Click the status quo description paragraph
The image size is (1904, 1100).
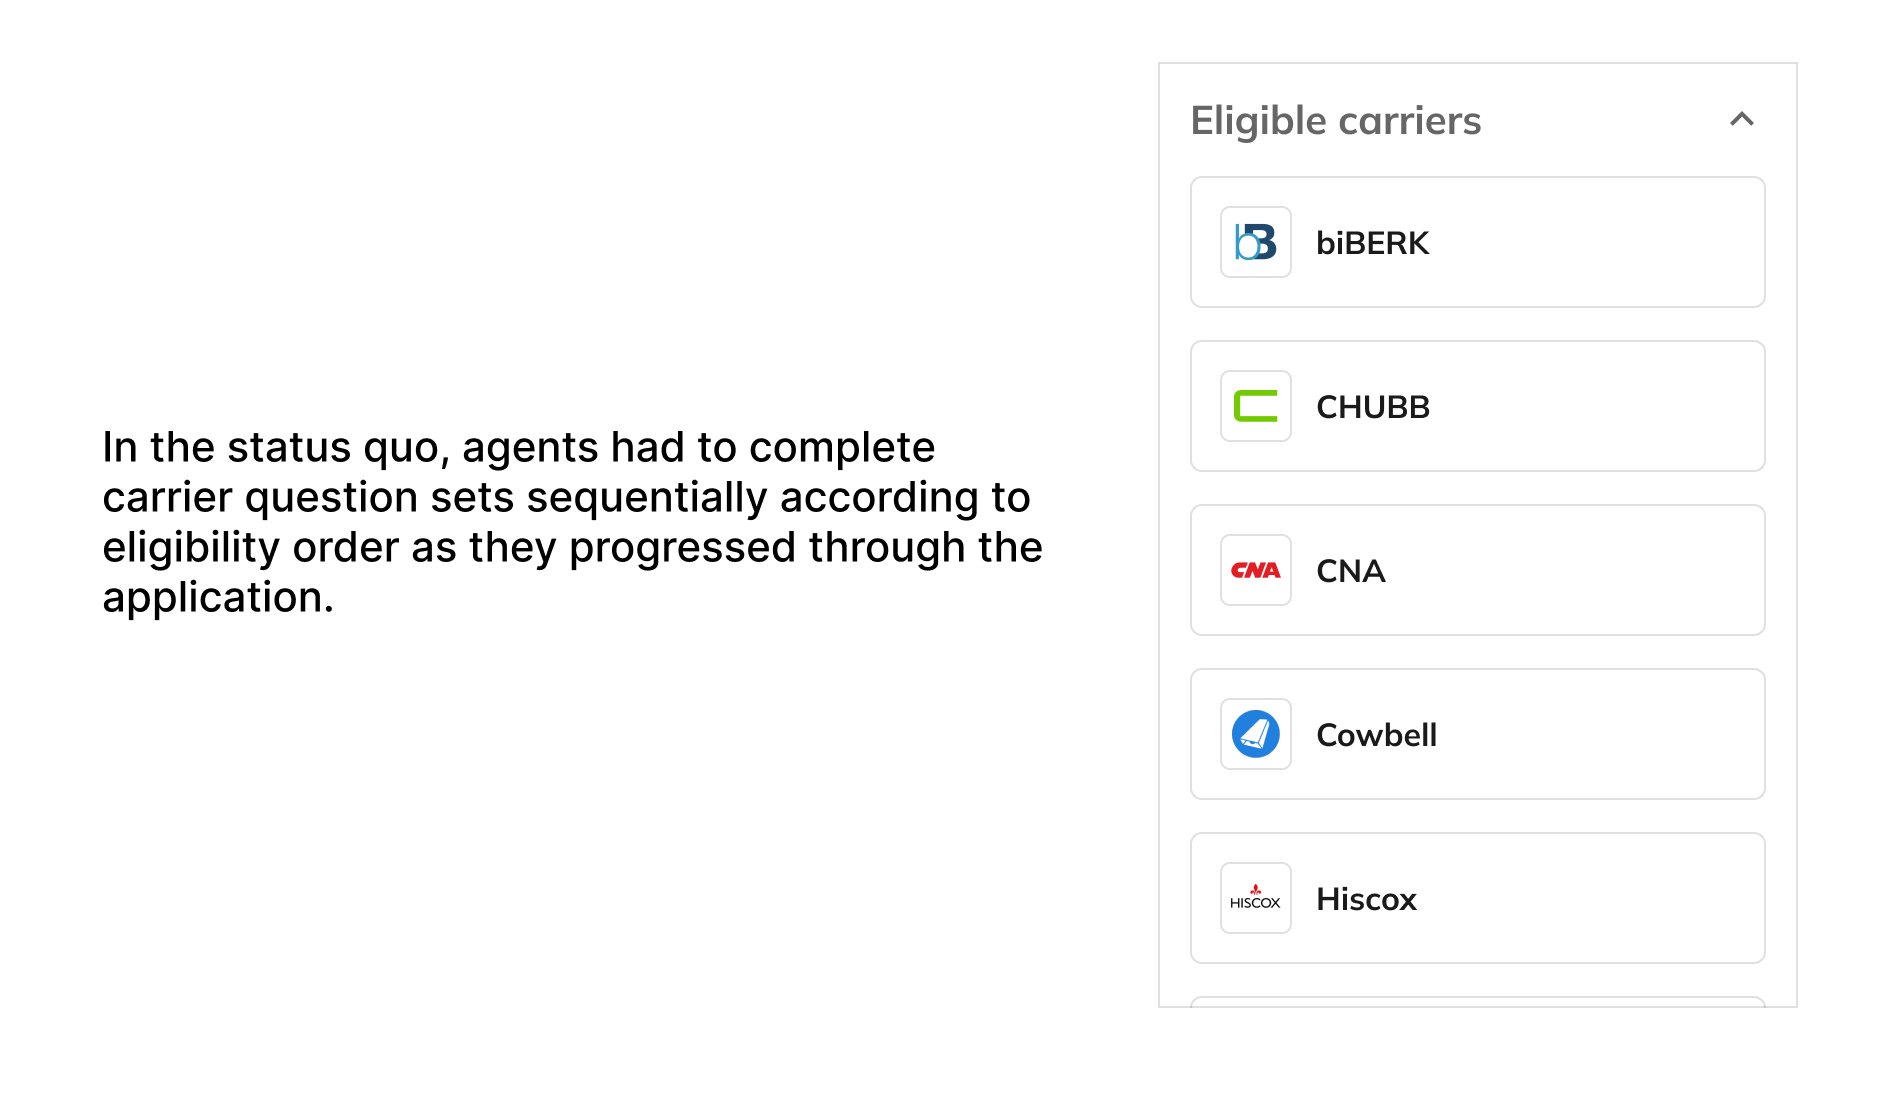click(572, 522)
